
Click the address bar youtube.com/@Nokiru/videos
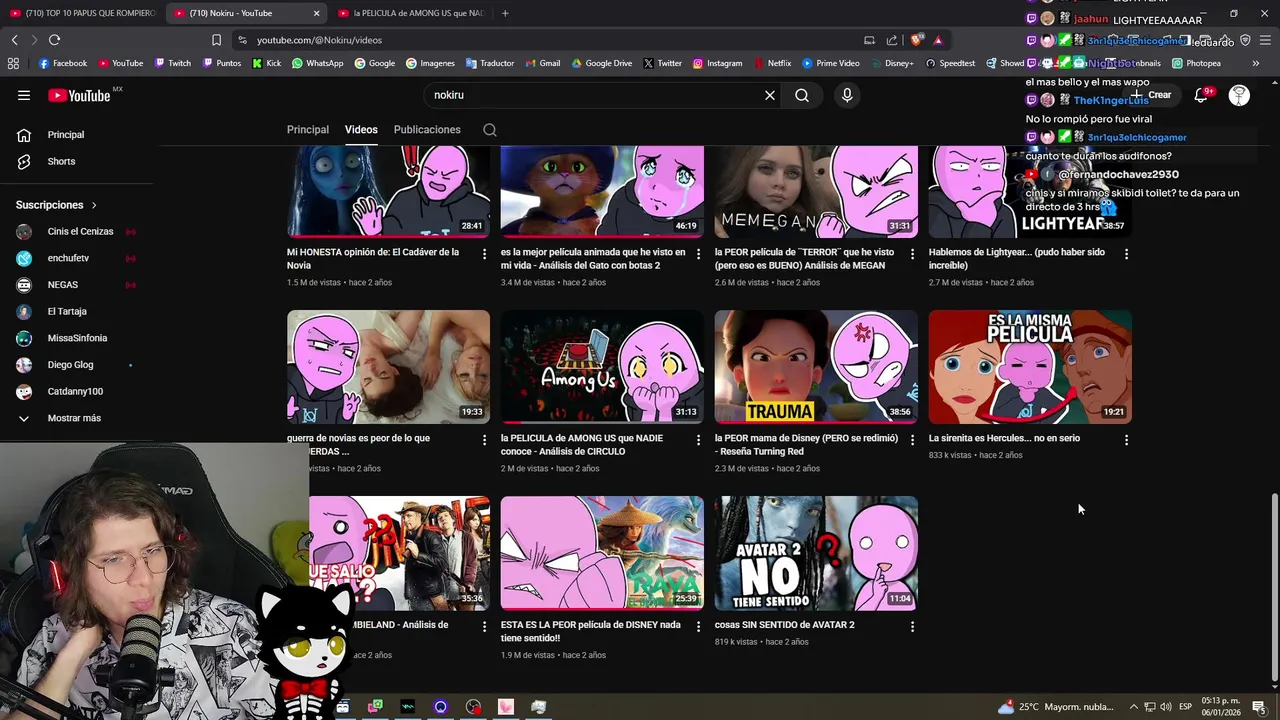319,40
